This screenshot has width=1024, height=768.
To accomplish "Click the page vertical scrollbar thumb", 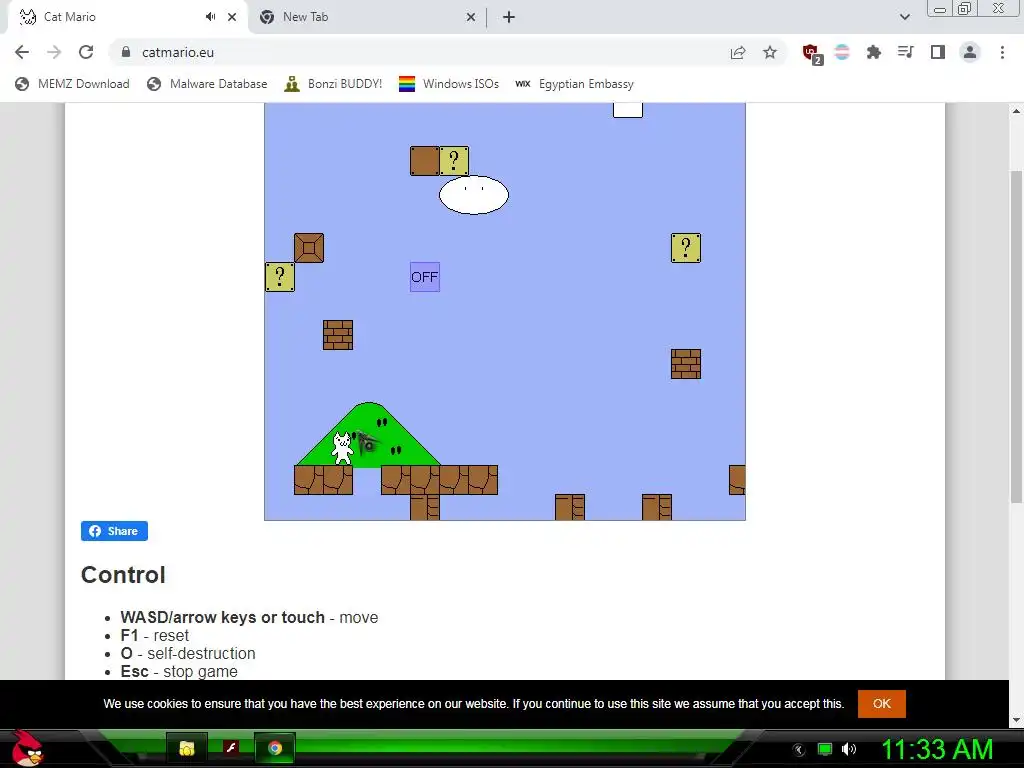I will [x=1016, y=336].
